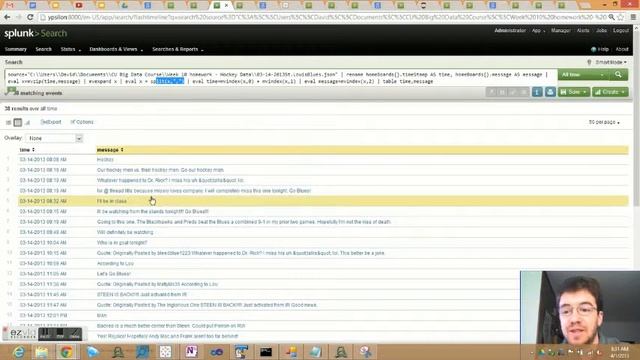Click the Export link
Screen dimensions: 640x360
[51, 122]
